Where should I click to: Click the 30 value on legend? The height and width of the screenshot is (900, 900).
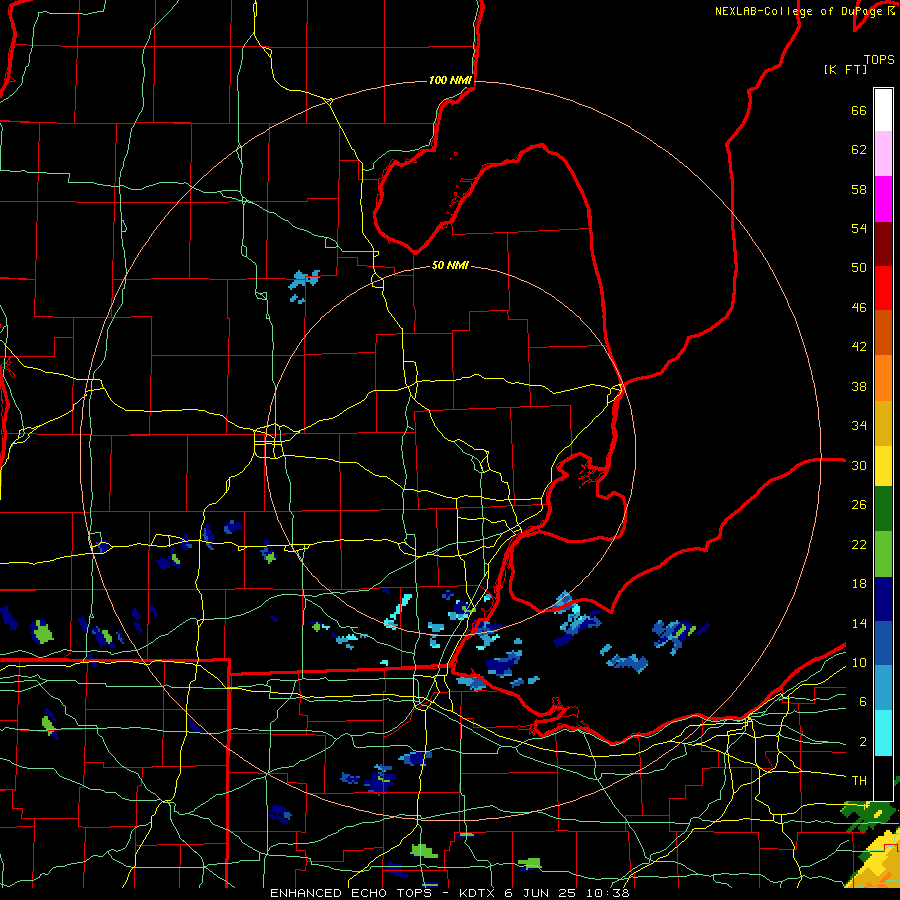[x=859, y=465]
